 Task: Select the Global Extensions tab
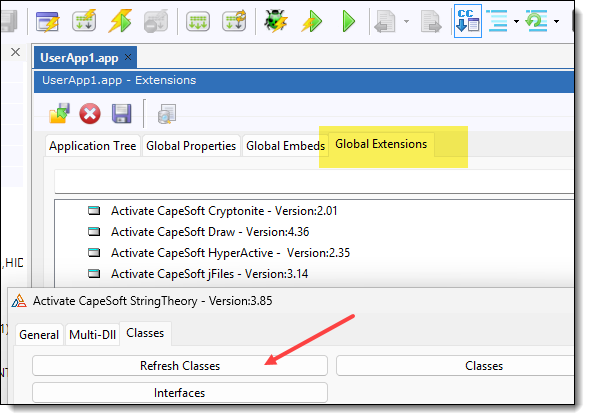coord(381,144)
